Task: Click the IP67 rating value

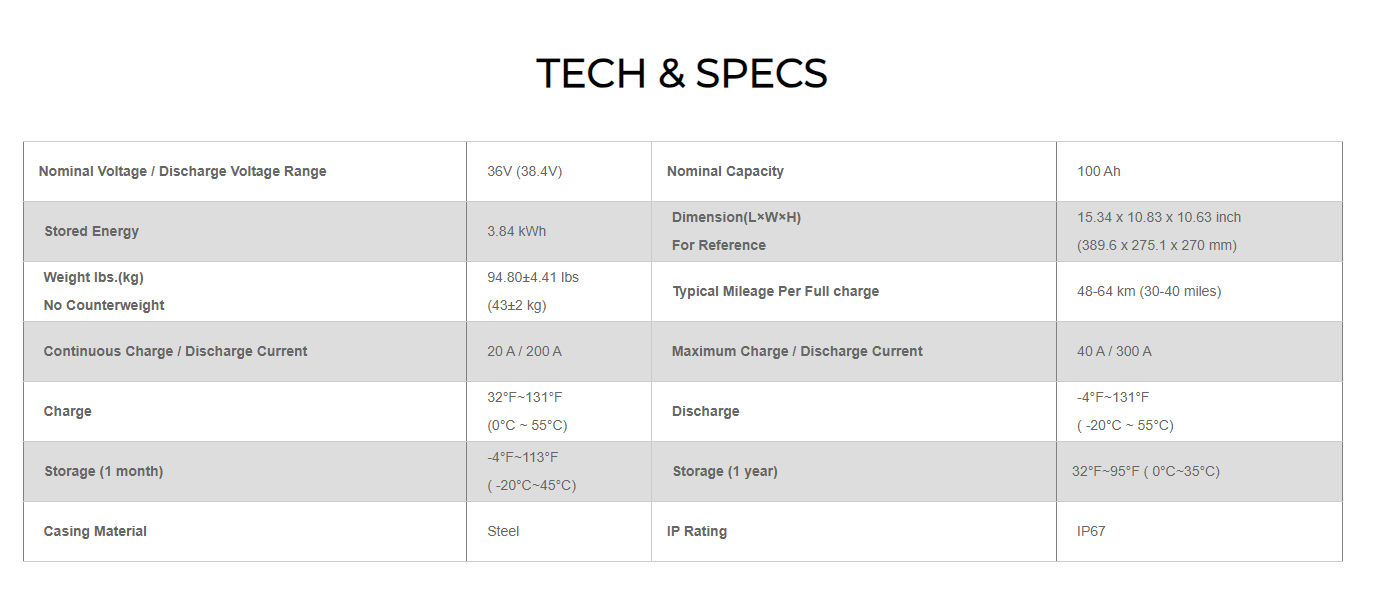Action: point(1091,531)
